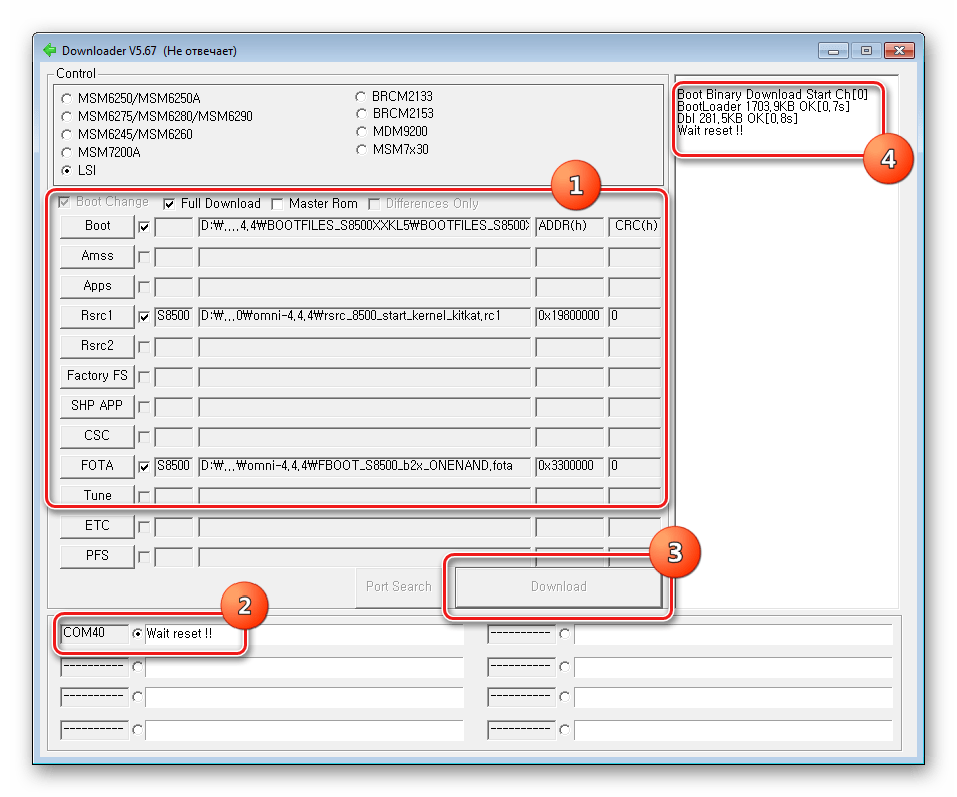Viewport: 957px width, 797px height.
Task: Check the ETC row checkbox
Action: (144, 527)
